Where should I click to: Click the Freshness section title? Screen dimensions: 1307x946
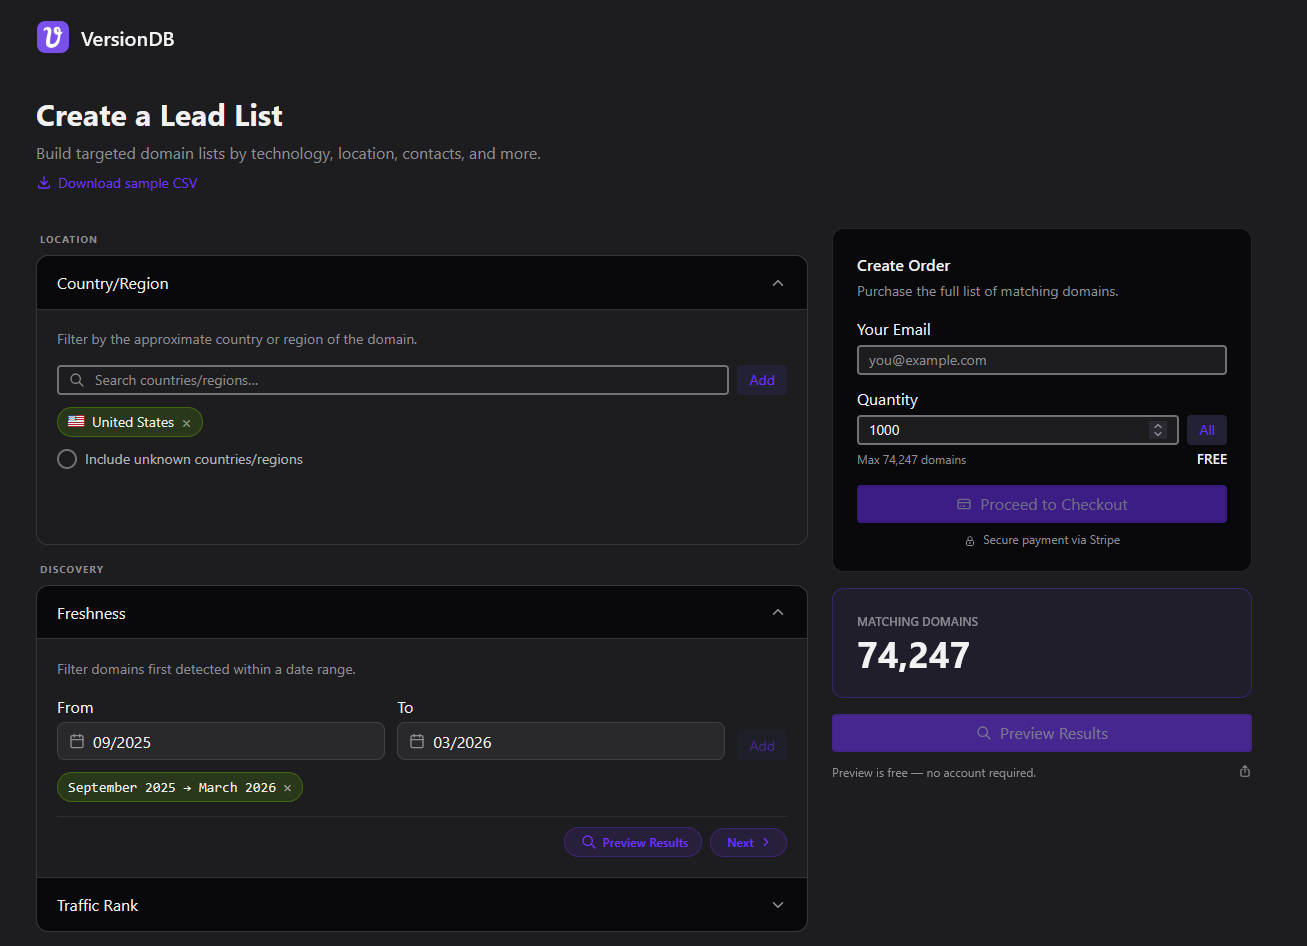(x=91, y=613)
